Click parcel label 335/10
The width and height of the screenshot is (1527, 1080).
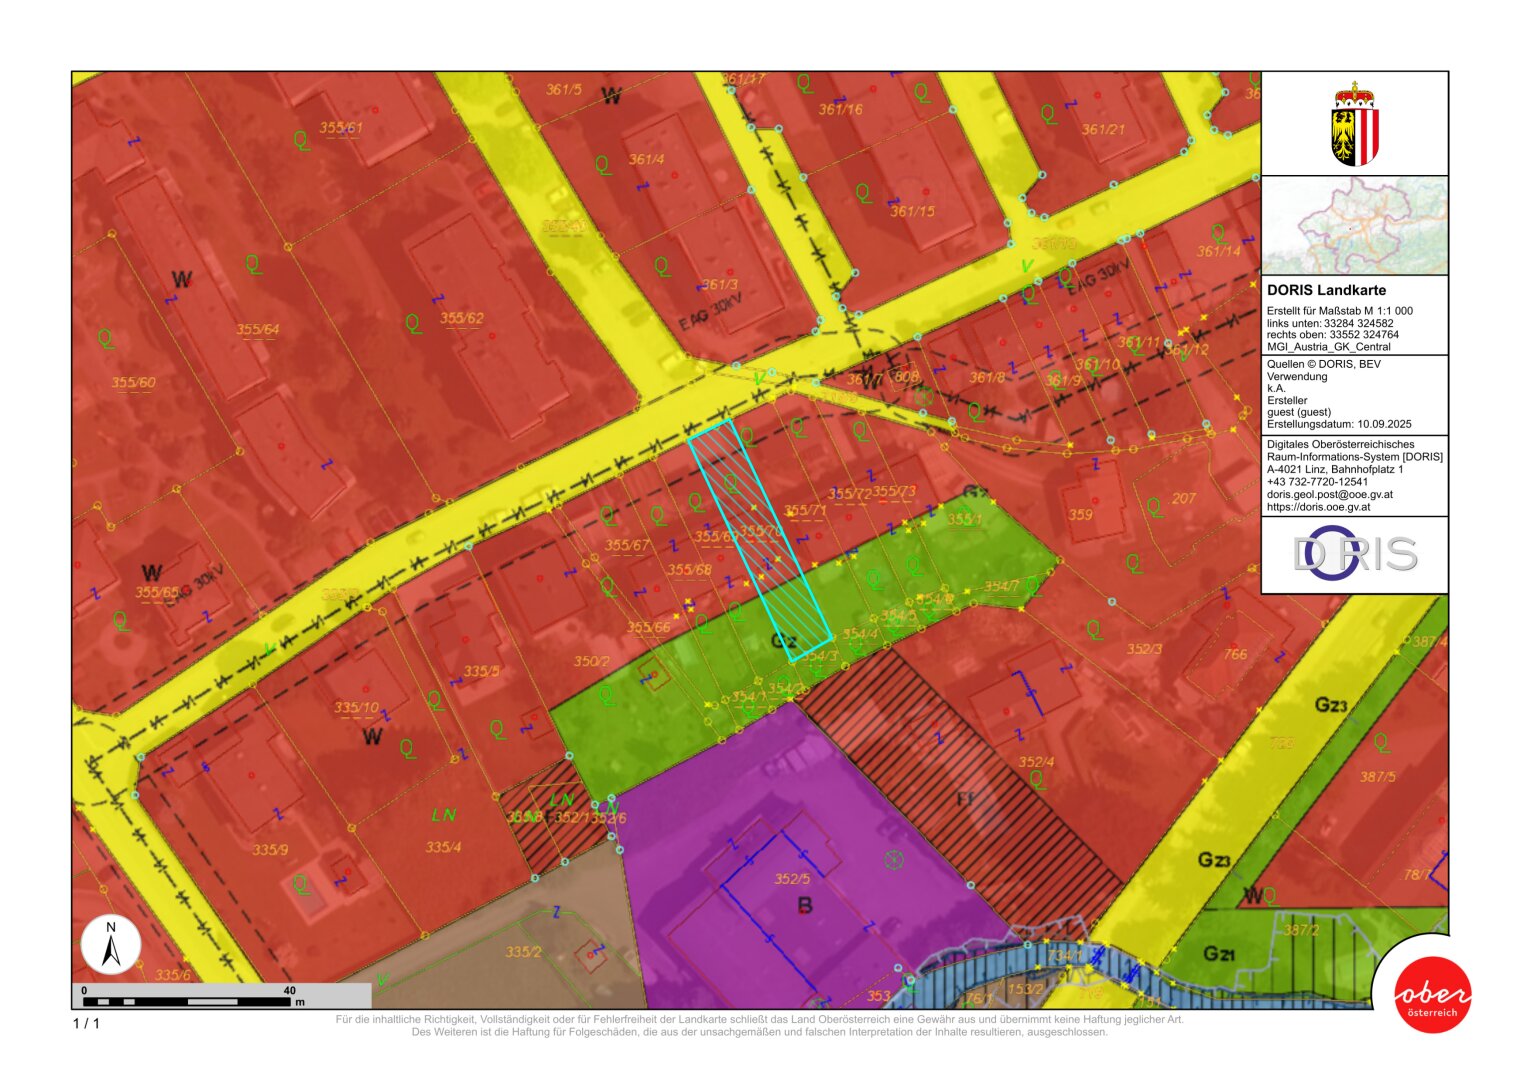point(356,707)
